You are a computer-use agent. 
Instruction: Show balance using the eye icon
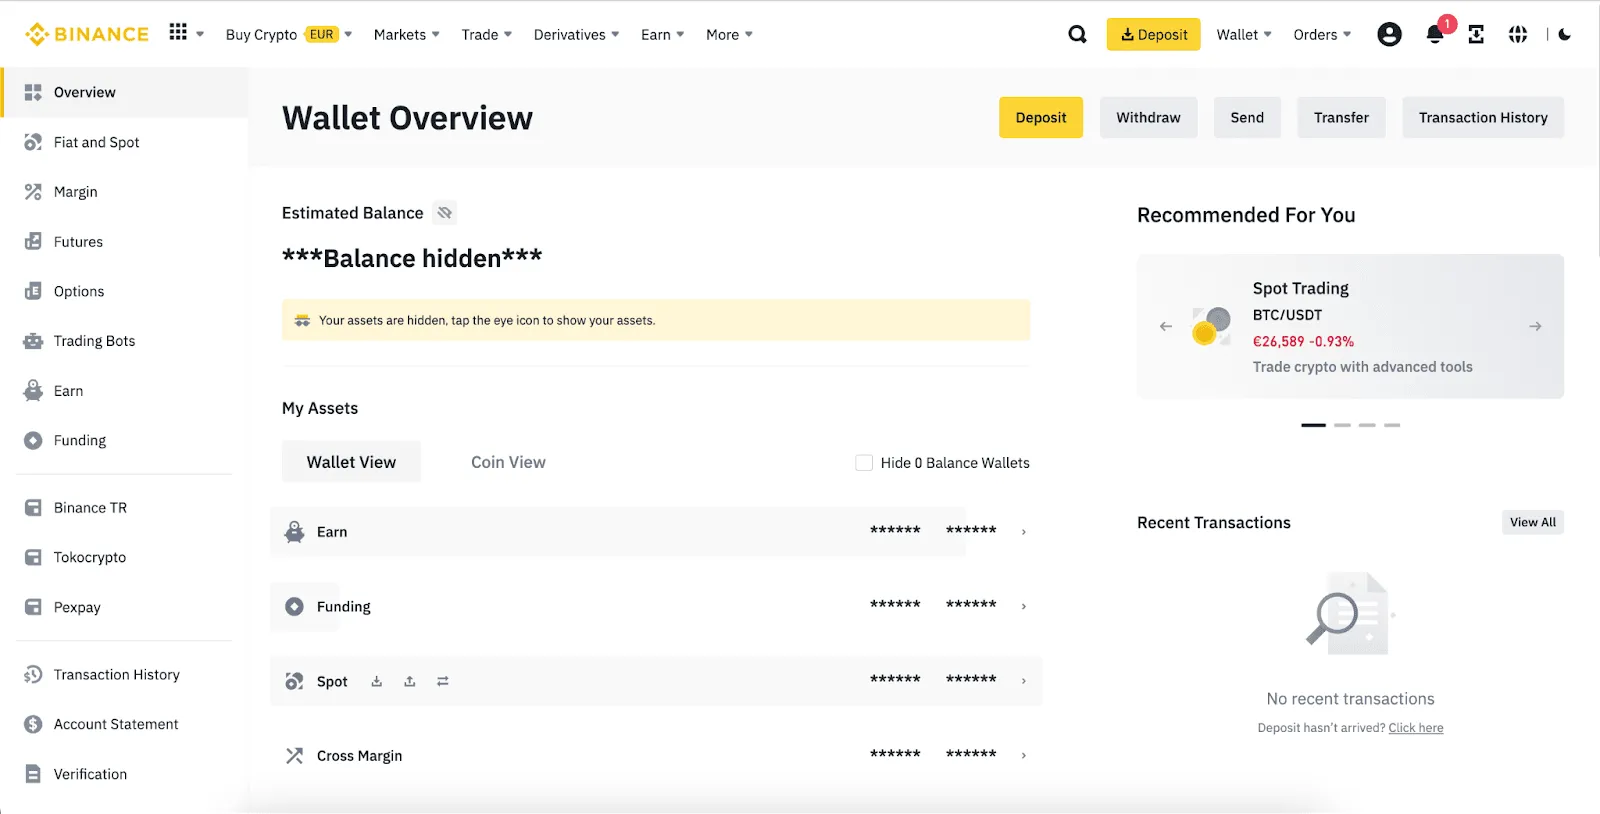[445, 213]
